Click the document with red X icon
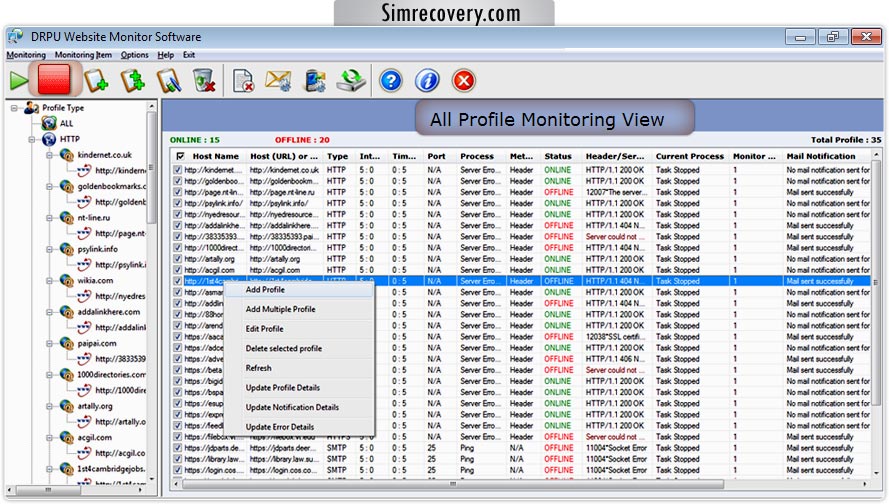The image size is (889, 504). 243,81
